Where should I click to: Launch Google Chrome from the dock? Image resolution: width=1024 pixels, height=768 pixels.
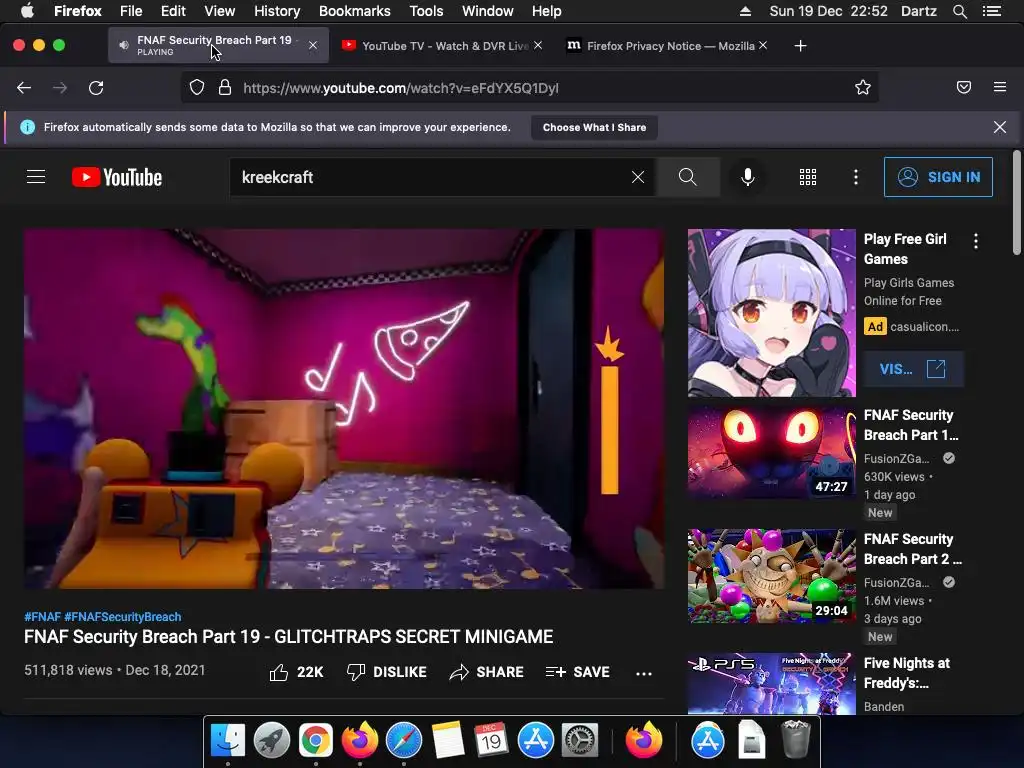coord(315,741)
